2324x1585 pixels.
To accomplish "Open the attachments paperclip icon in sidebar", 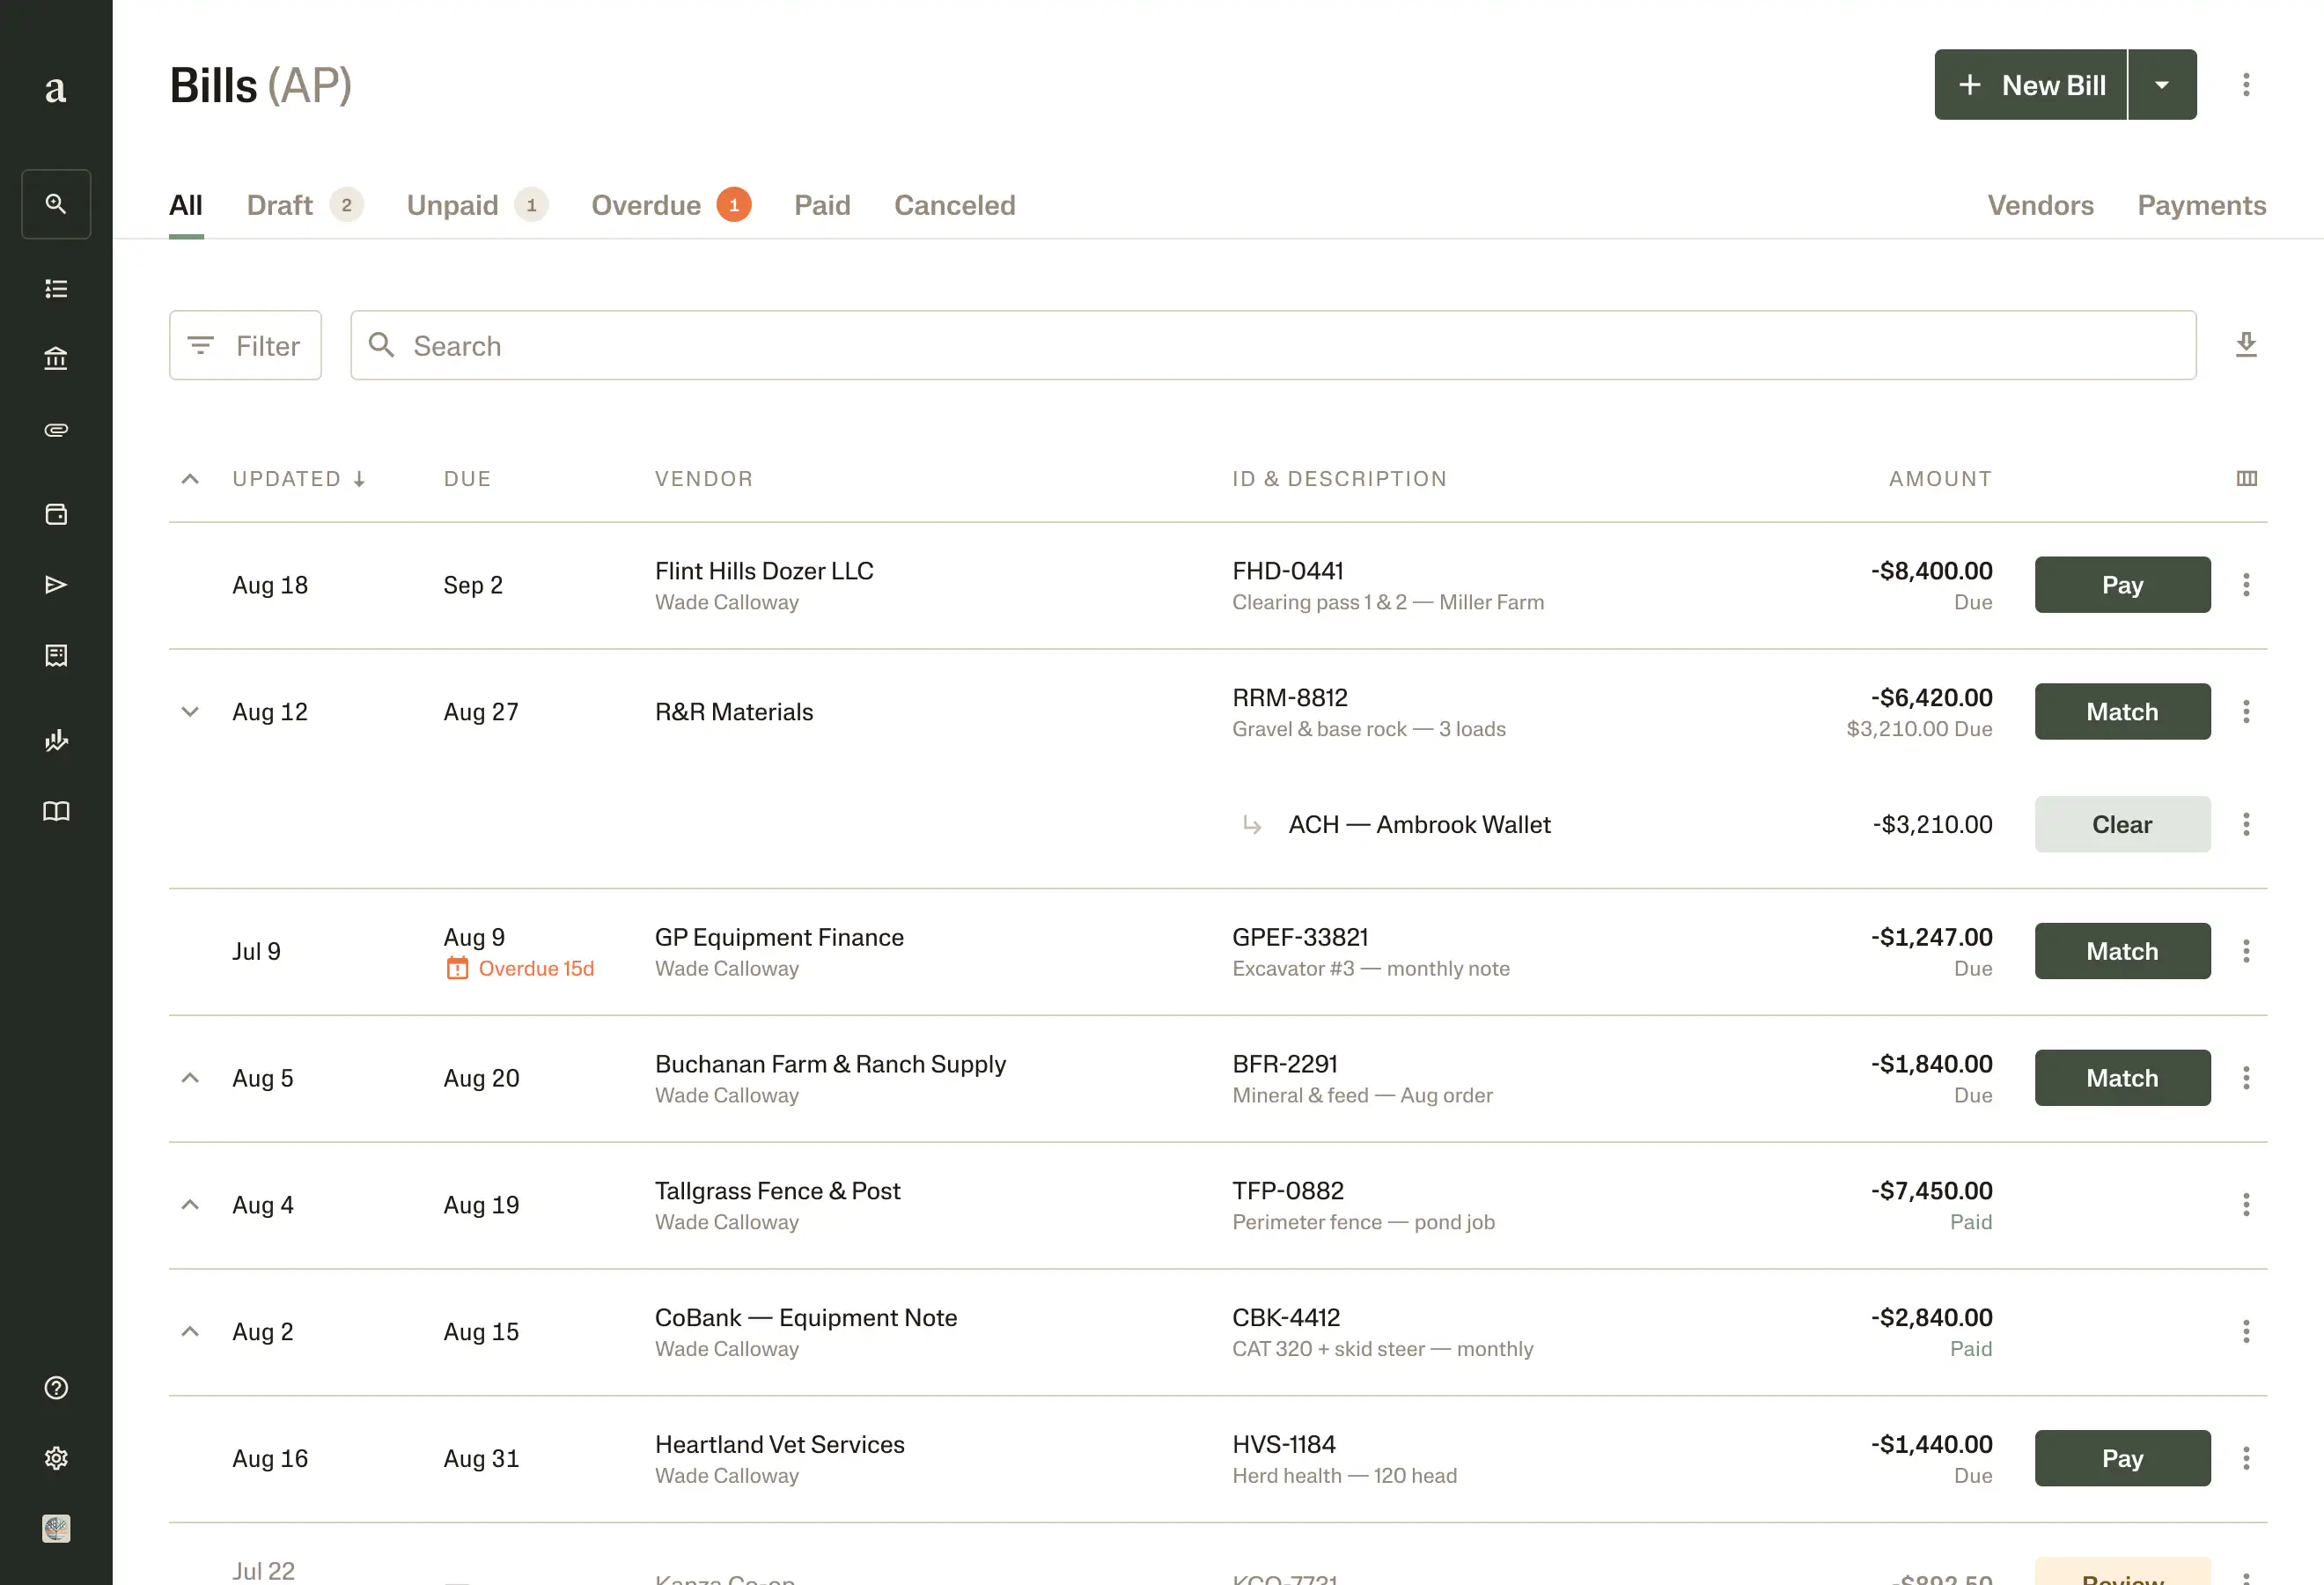I will tap(56, 430).
